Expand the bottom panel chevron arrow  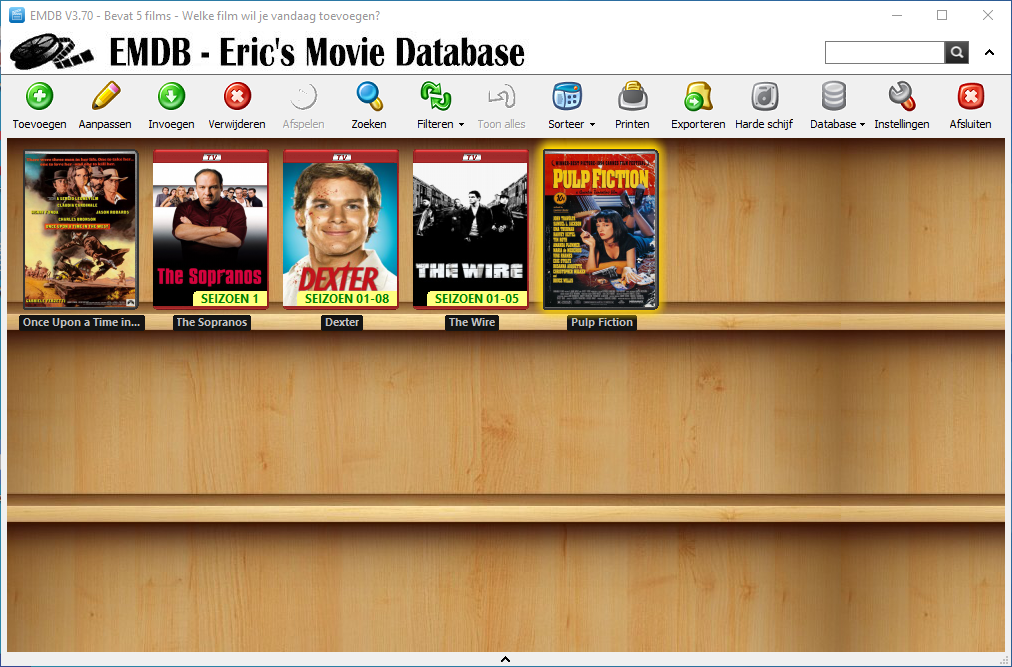[x=505, y=659]
